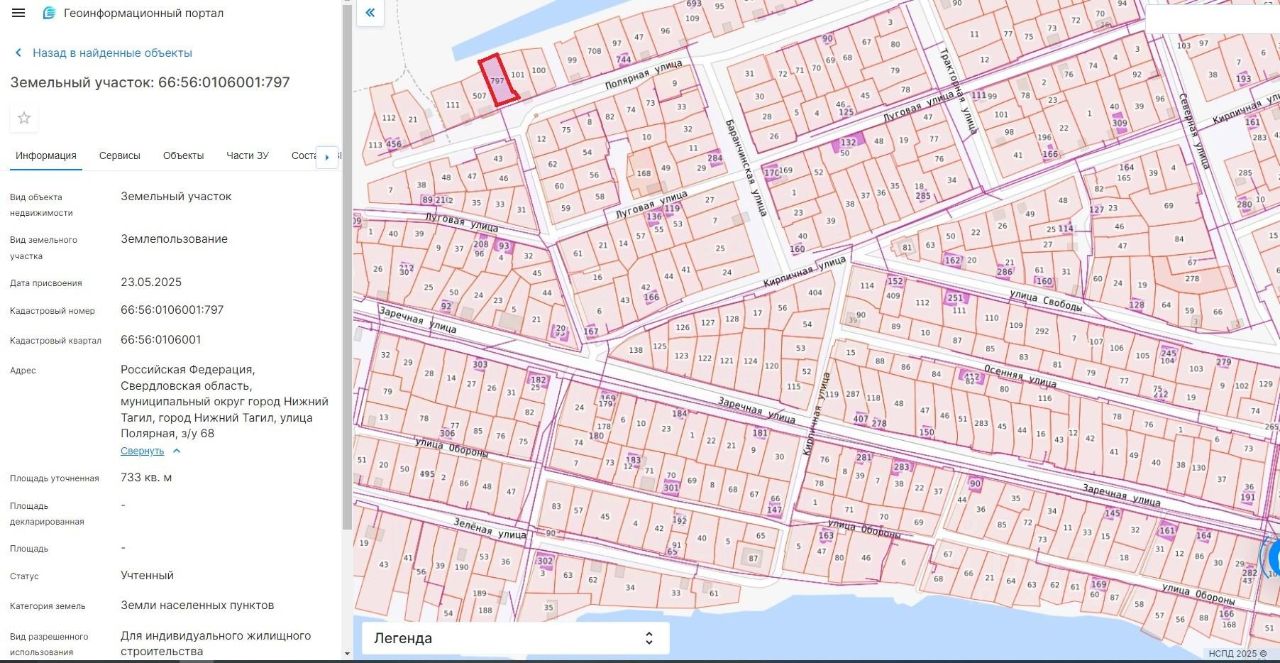Click the Тракторная улица street label

tap(957, 89)
